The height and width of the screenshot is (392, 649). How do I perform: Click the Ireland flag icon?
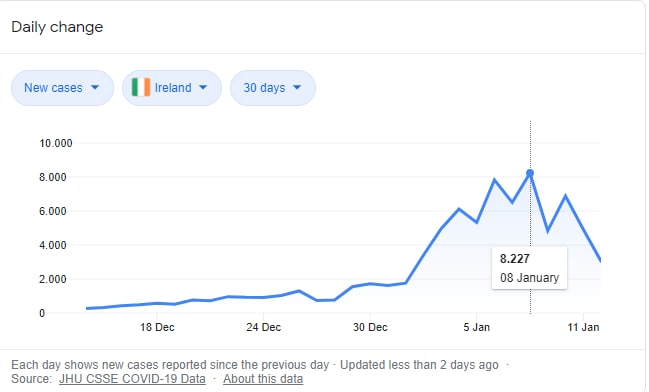click(141, 87)
